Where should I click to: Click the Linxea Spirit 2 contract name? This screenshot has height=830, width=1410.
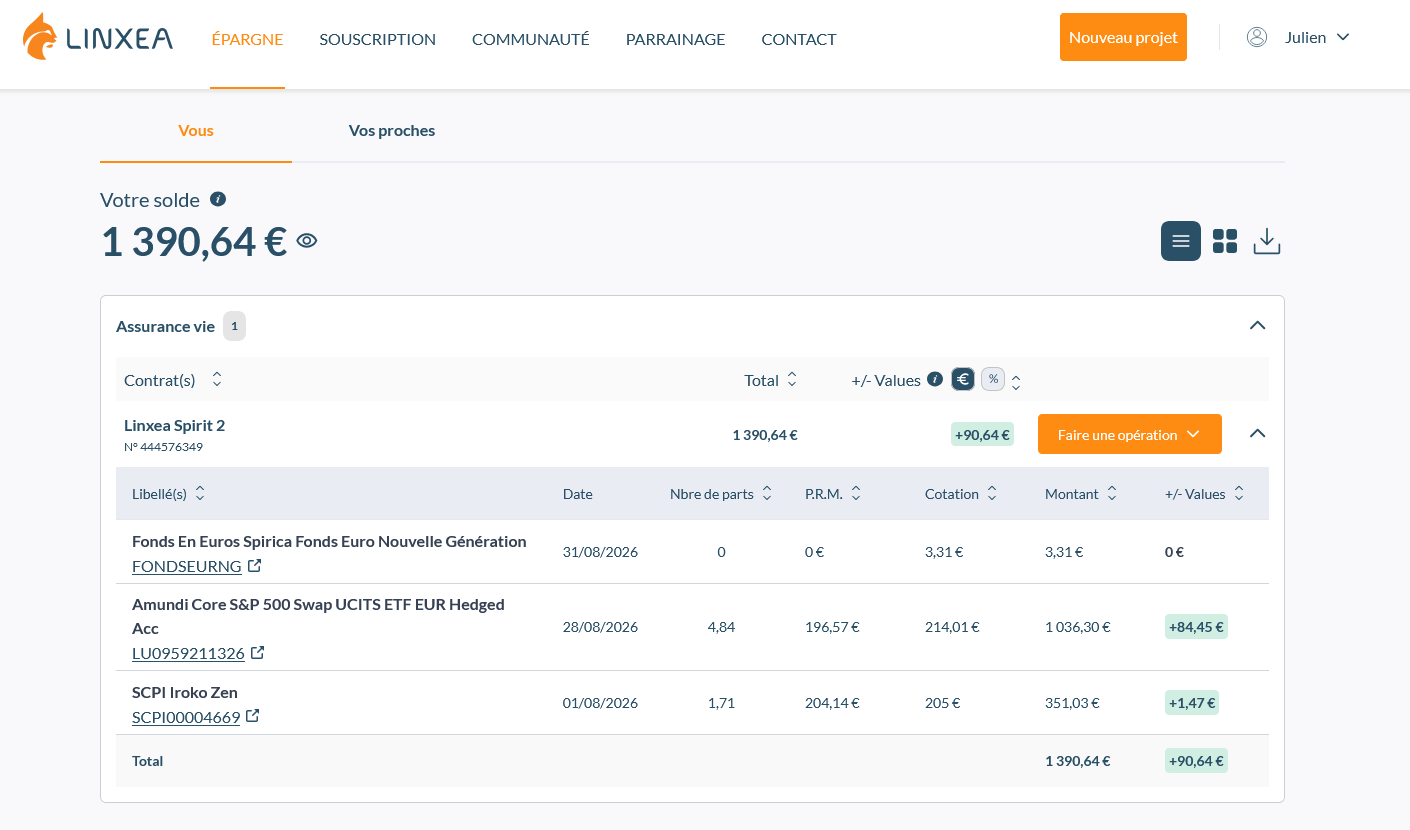point(175,425)
